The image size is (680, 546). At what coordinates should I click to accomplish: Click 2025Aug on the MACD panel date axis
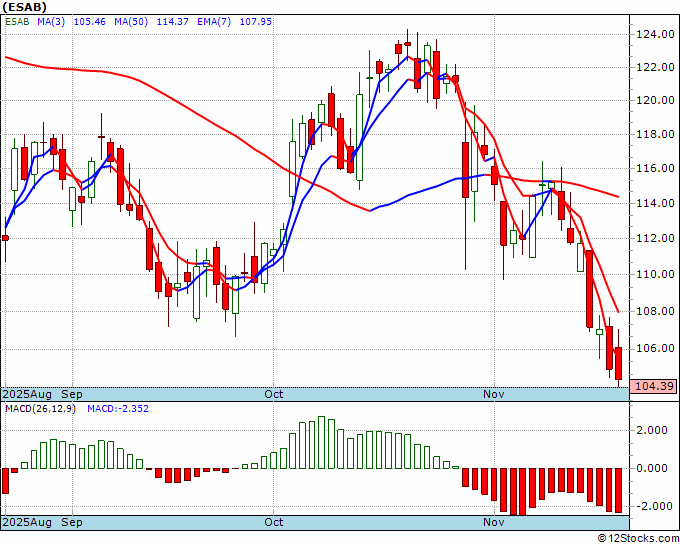[27, 522]
